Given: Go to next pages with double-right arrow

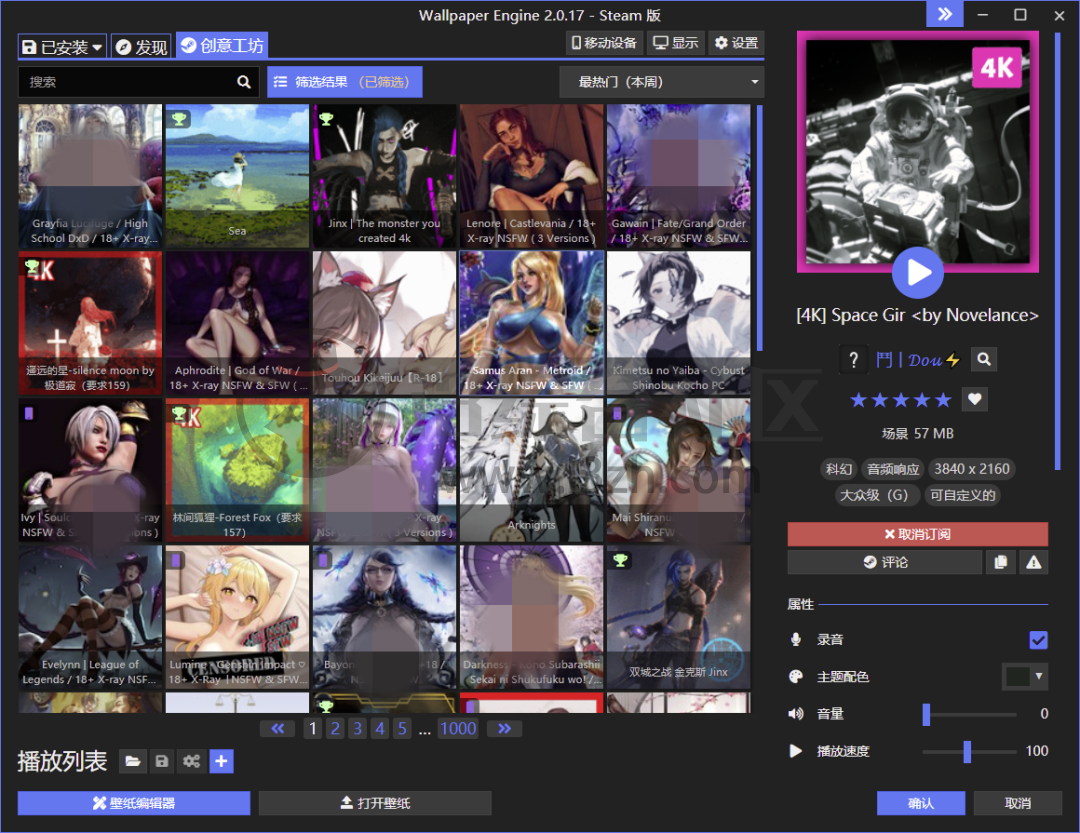Looking at the screenshot, I should 504,728.
